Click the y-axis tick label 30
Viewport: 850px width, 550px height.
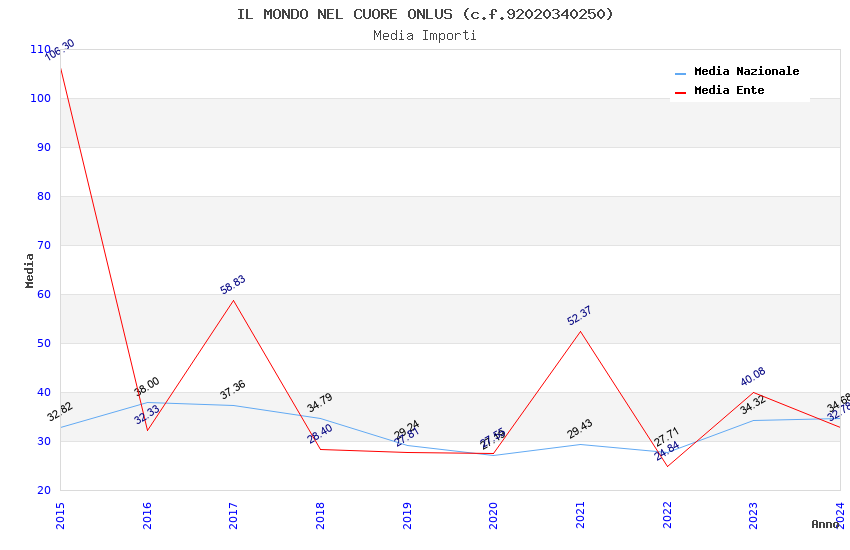click(44, 442)
